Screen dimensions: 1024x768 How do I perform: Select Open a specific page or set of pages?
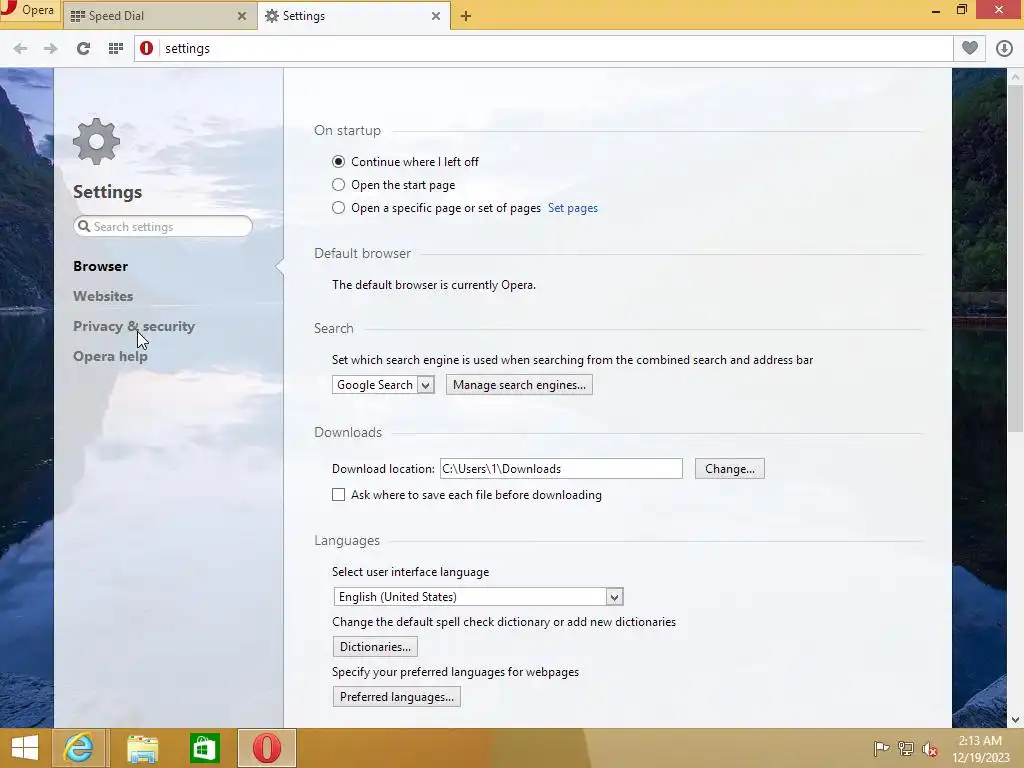tap(338, 208)
